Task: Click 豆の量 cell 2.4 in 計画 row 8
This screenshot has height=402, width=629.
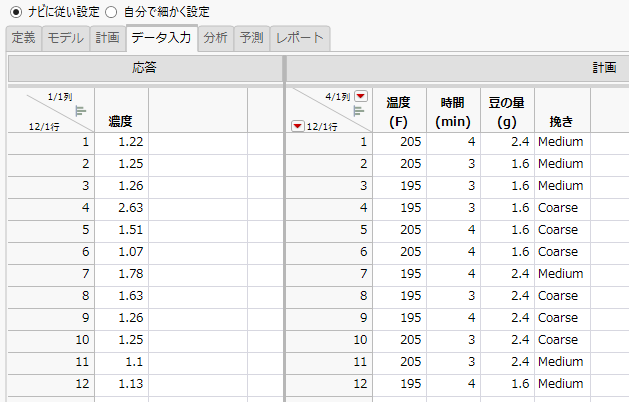Action: (507, 296)
